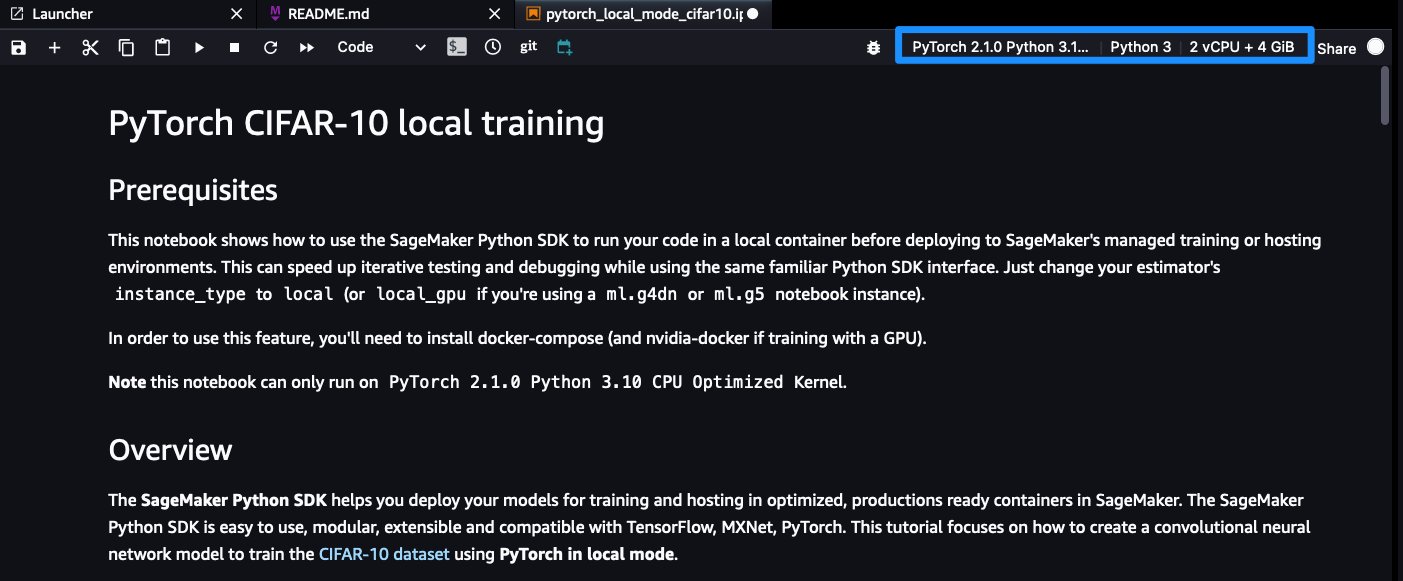Click the Python 3 kernel name
Viewport: 1403px width, 581px height.
tap(1140, 47)
